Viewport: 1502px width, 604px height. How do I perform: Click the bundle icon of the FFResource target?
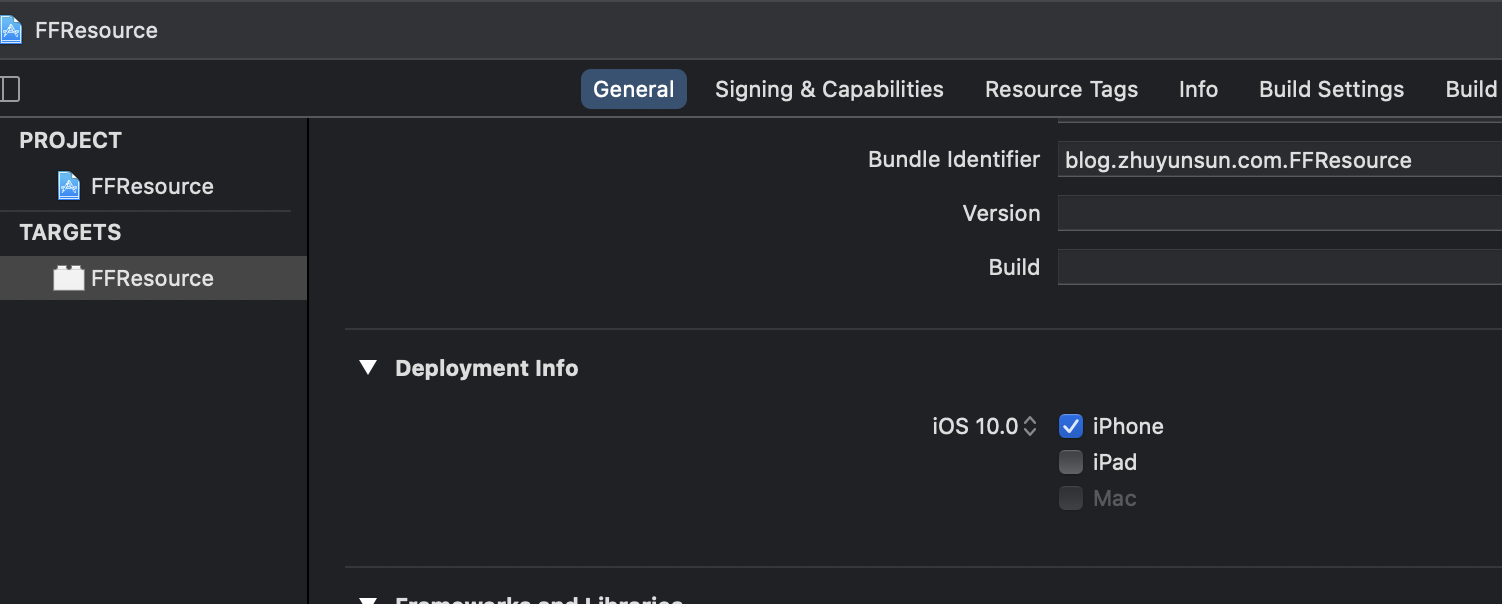(69, 278)
